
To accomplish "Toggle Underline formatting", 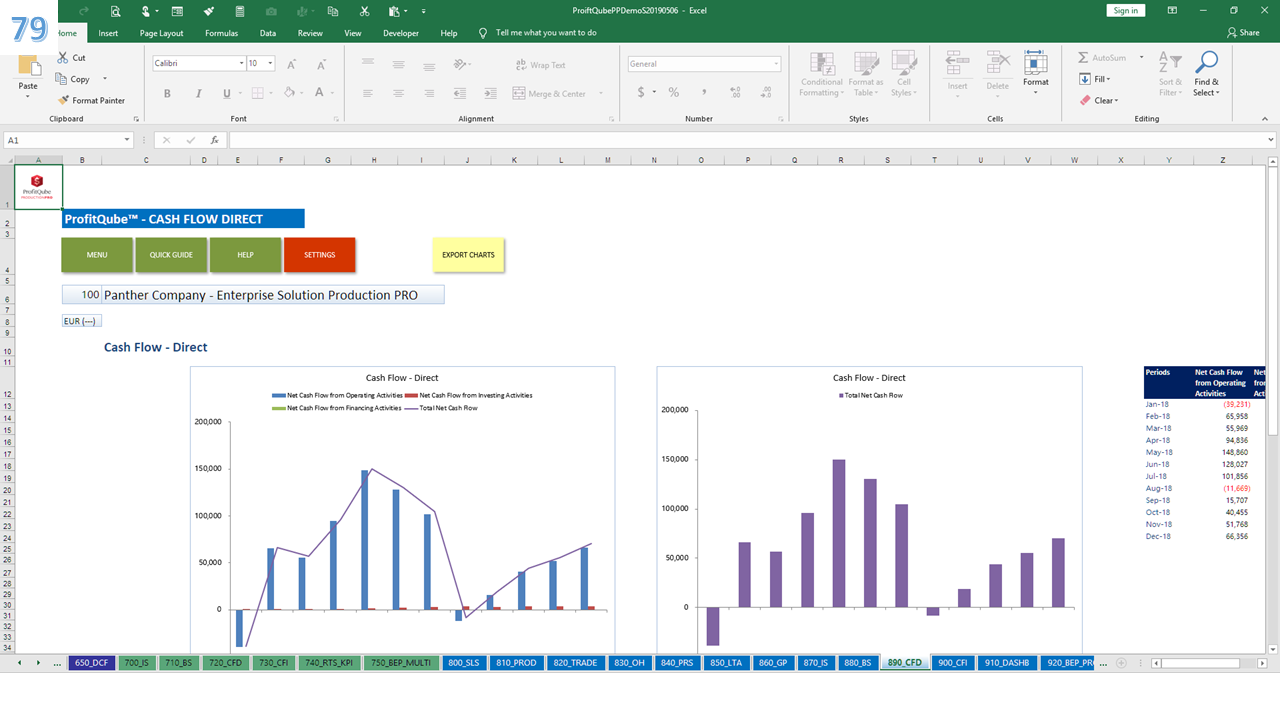I will 227,93.
